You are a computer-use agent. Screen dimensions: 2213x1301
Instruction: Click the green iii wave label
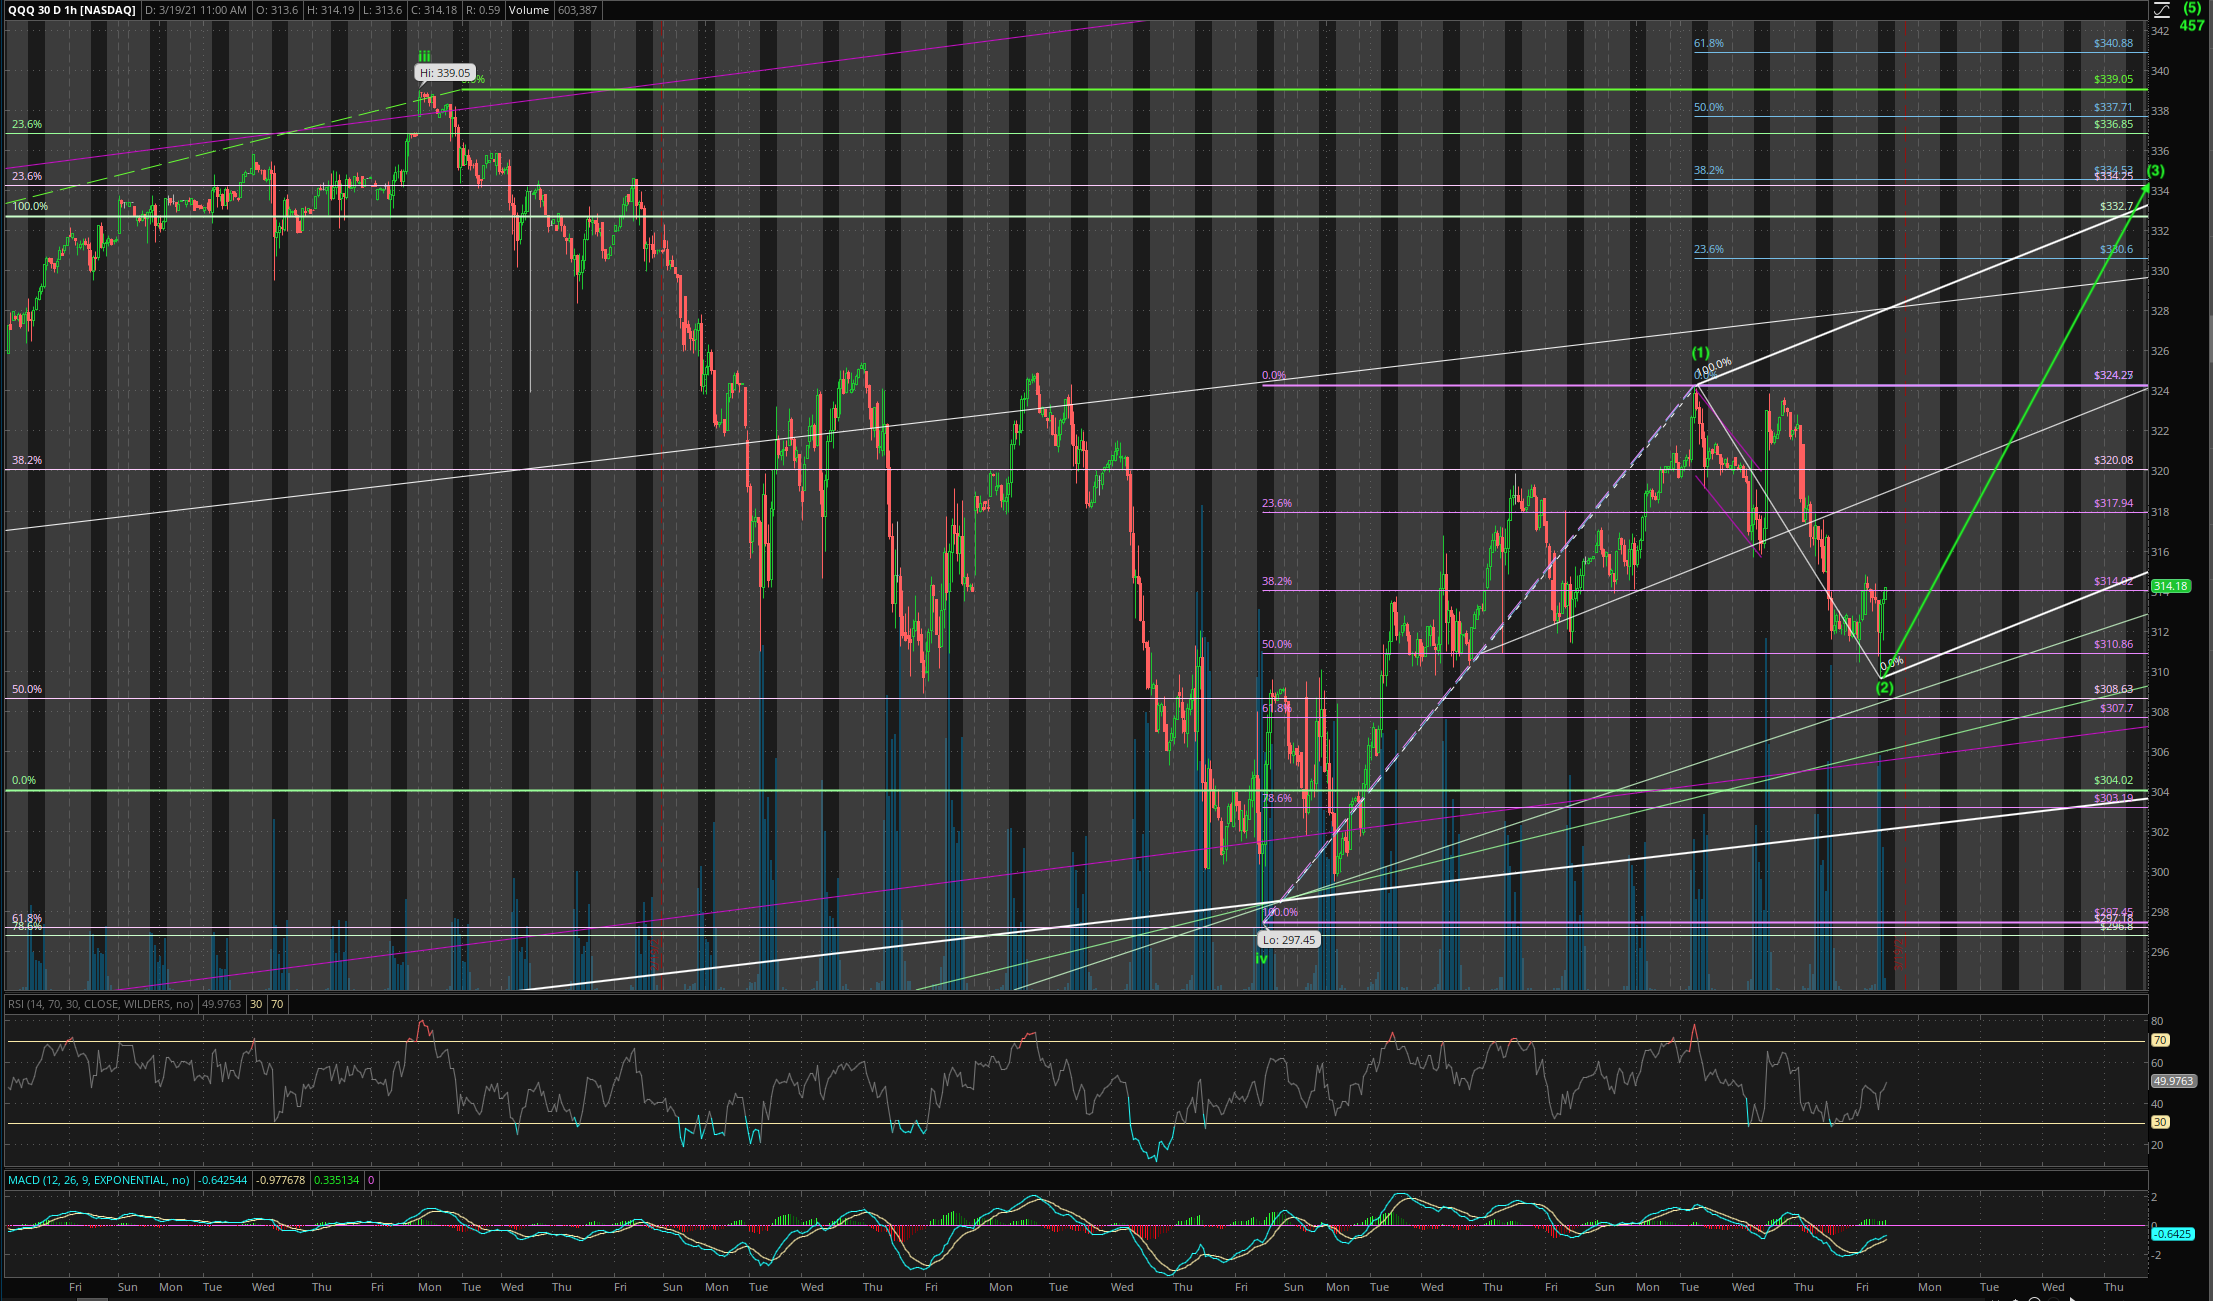click(425, 57)
